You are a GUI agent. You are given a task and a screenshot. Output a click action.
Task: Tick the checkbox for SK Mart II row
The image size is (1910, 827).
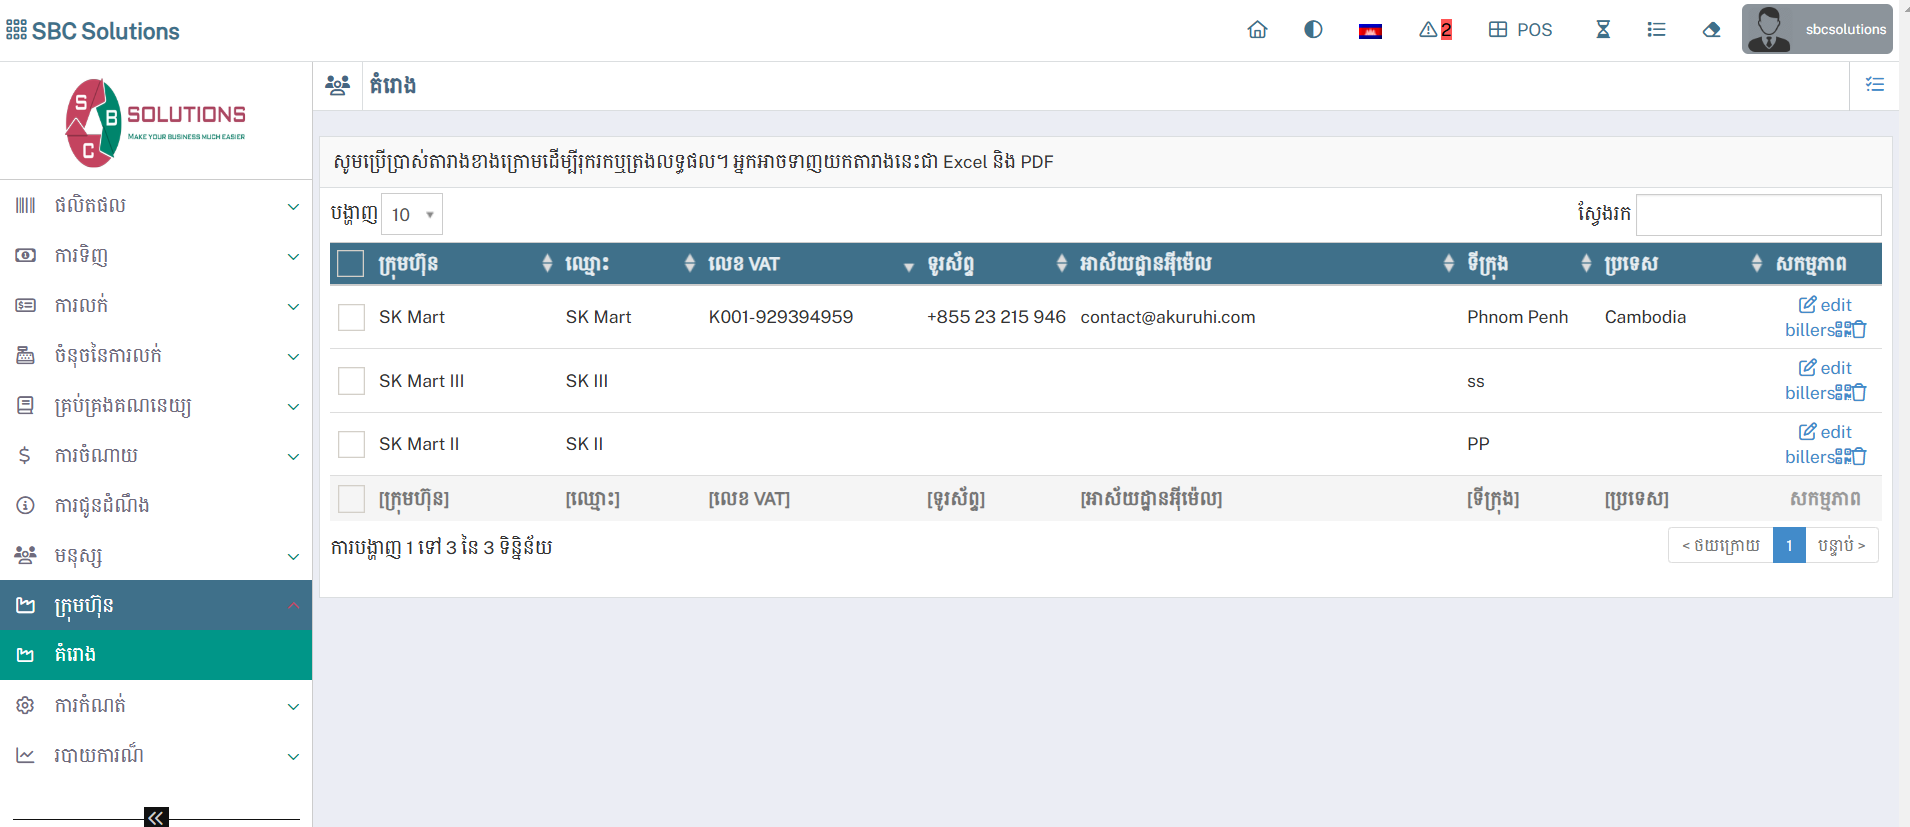[x=351, y=444]
